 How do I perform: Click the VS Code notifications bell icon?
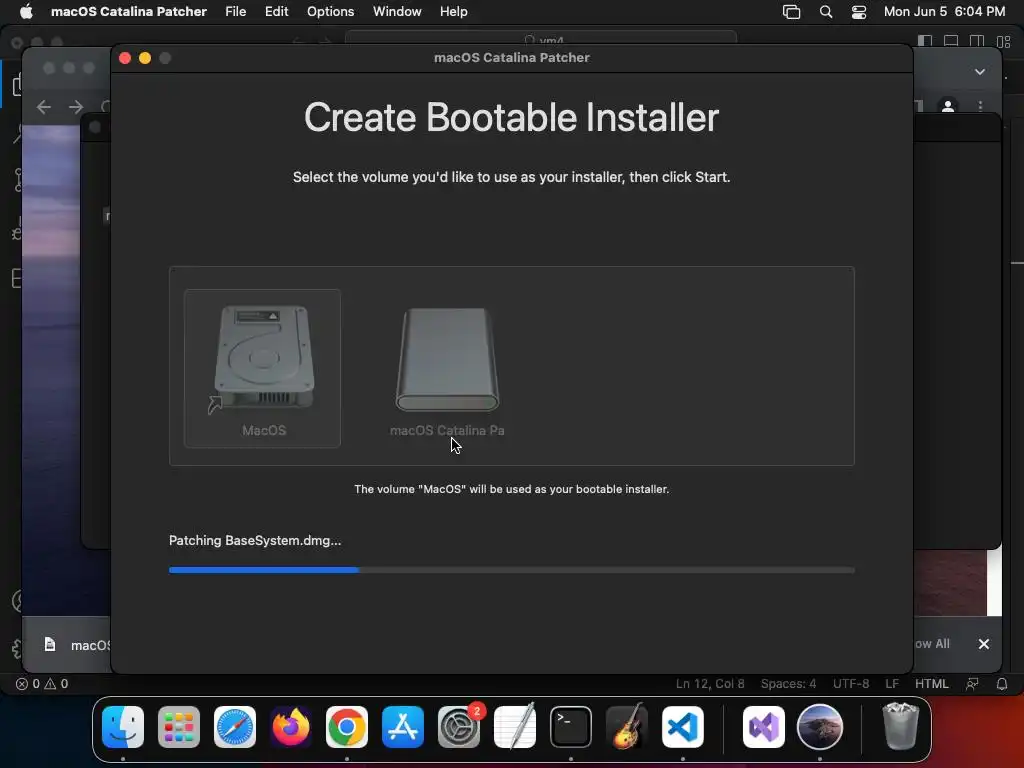point(1002,684)
